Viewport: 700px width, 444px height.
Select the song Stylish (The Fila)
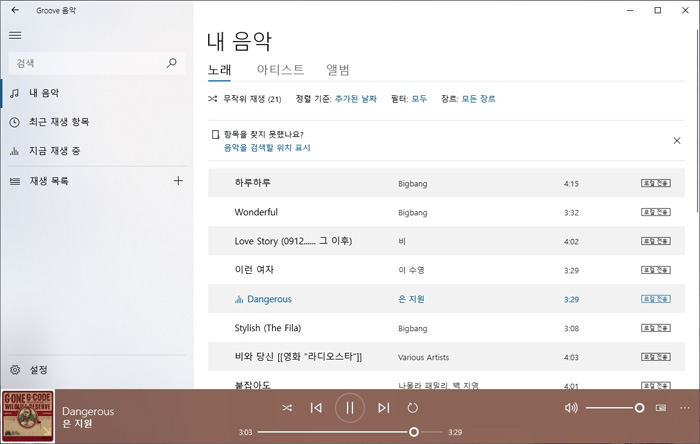point(268,328)
